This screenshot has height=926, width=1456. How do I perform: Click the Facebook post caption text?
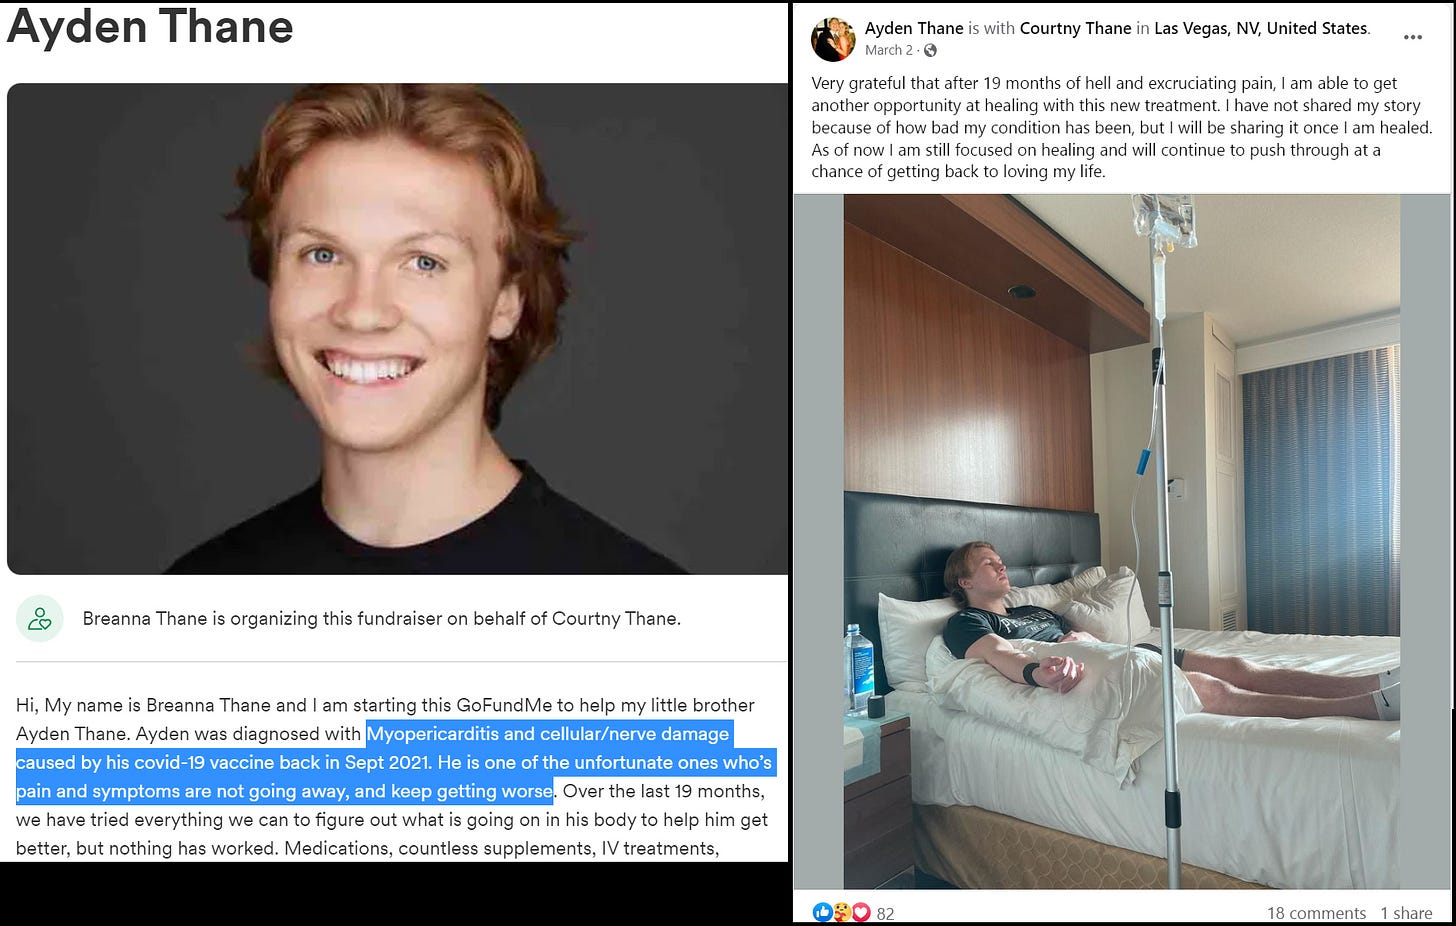(x=1121, y=127)
